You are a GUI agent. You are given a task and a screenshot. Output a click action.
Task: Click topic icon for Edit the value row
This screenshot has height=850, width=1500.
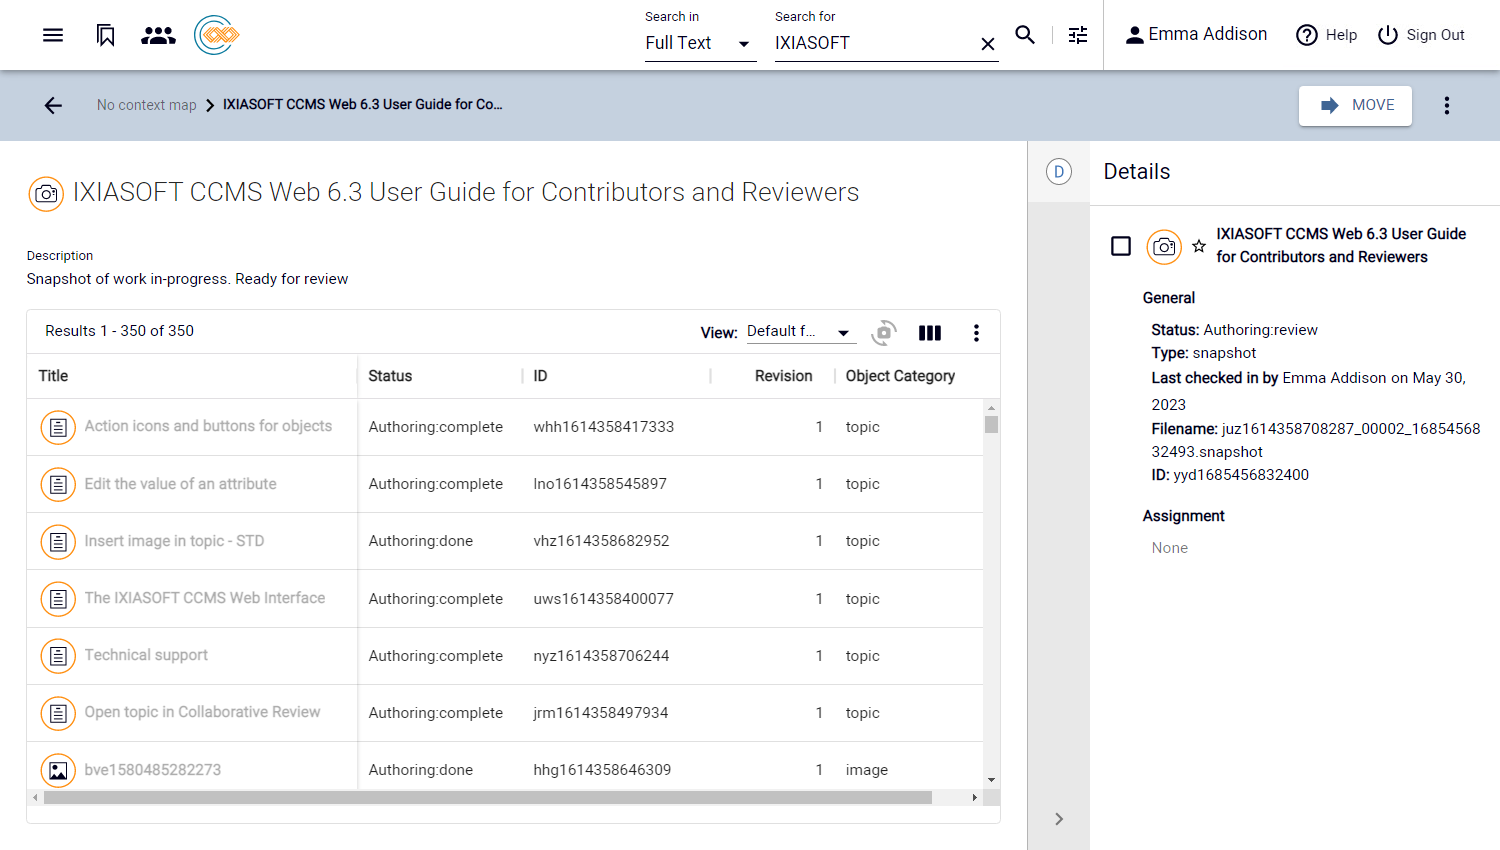coord(58,484)
